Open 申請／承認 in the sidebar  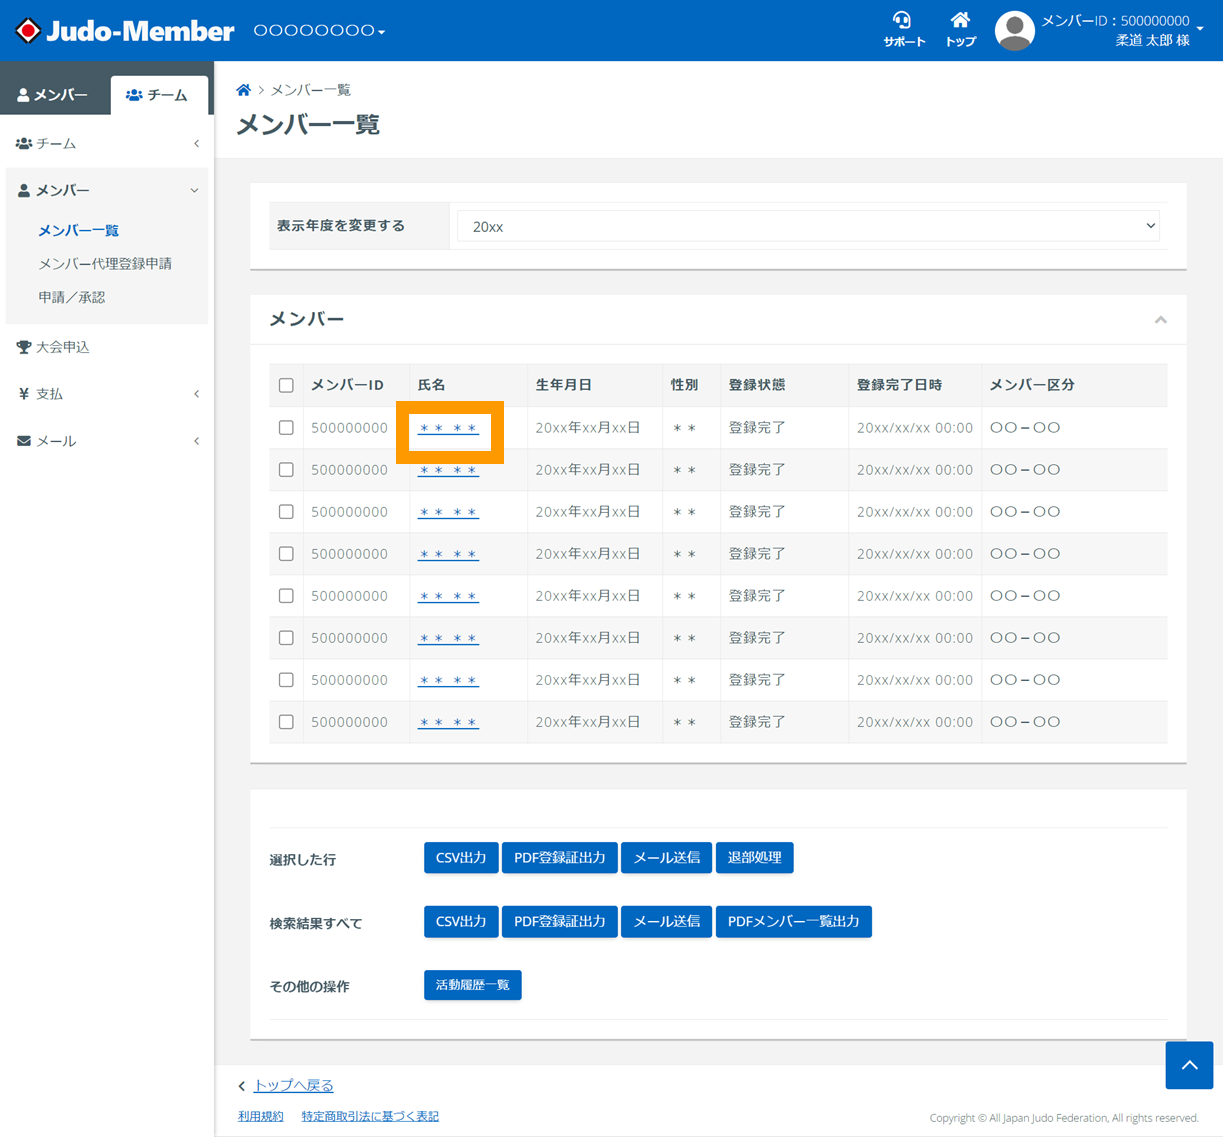coord(72,297)
